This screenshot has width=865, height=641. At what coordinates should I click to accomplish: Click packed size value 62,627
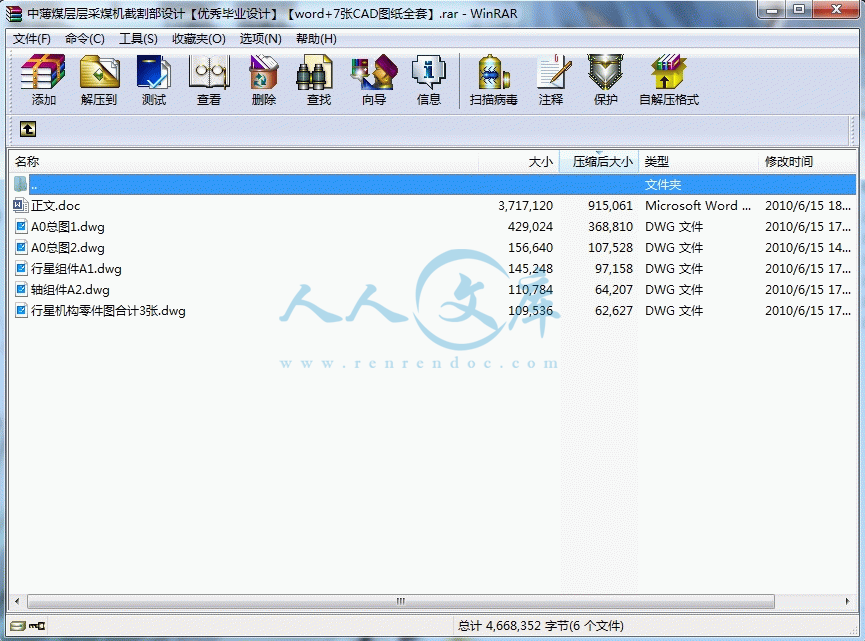(614, 311)
